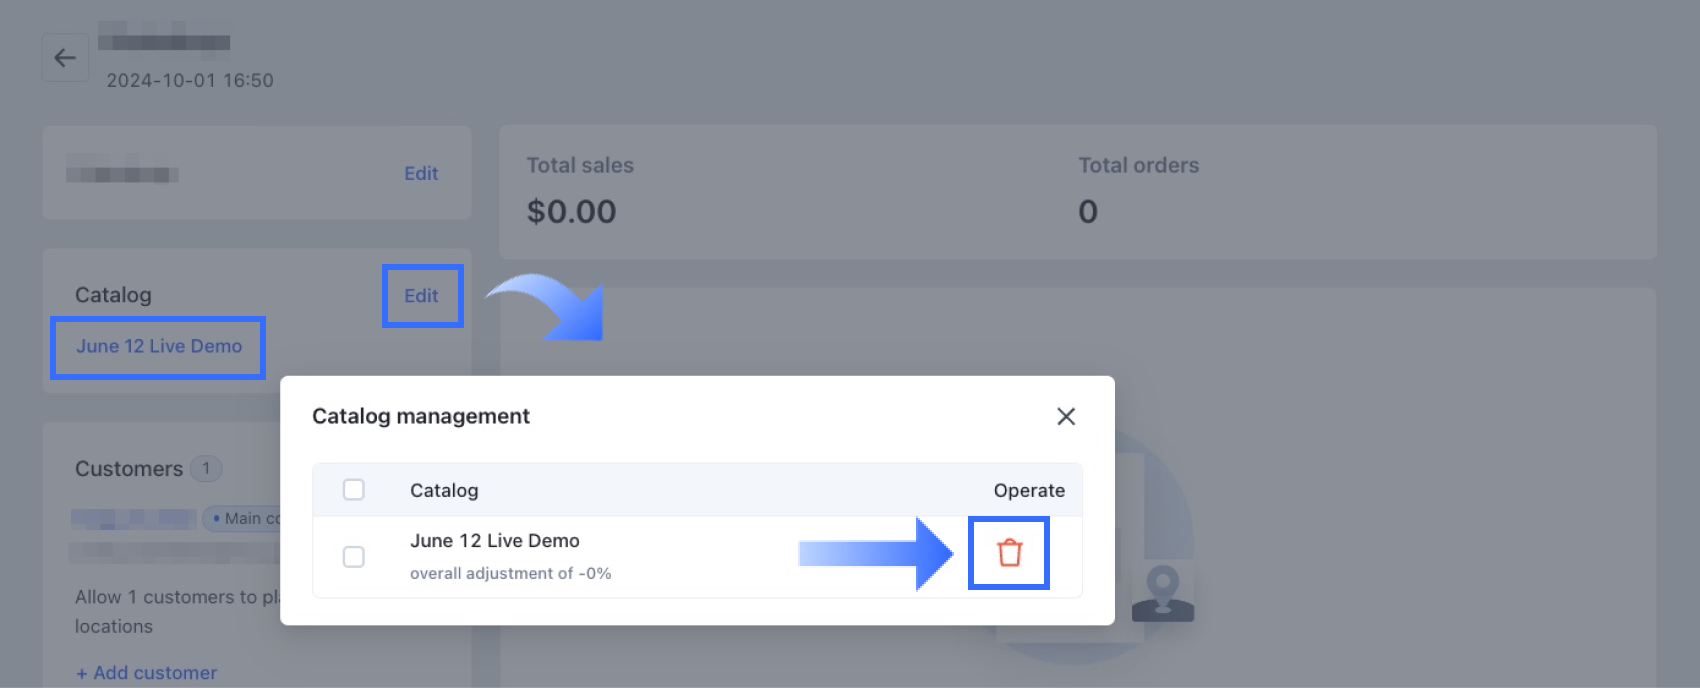Open the June 12 Live Demo catalog link
The height and width of the screenshot is (688, 1700).
pos(159,346)
